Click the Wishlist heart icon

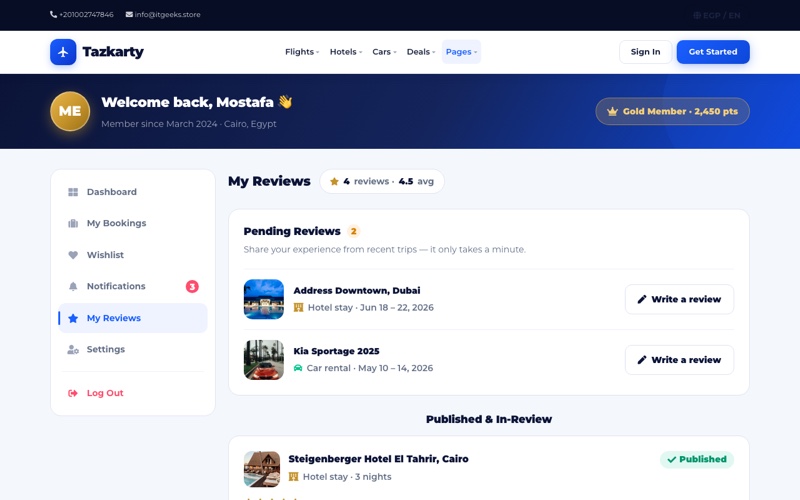(x=73, y=255)
